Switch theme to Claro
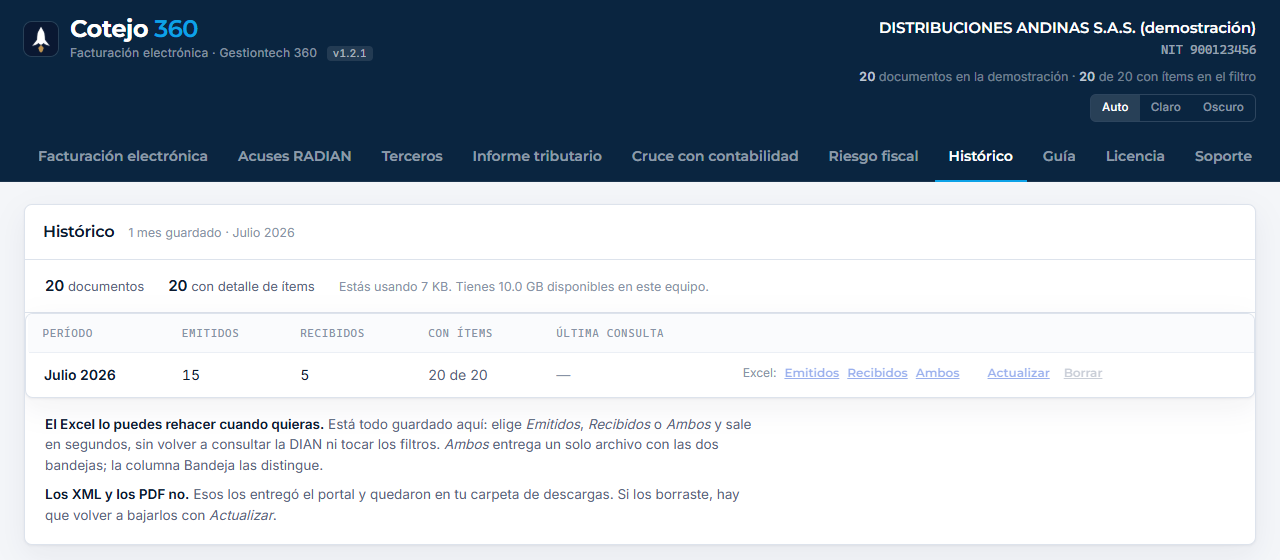Viewport: 1280px width, 560px height. (x=1165, y=107)
